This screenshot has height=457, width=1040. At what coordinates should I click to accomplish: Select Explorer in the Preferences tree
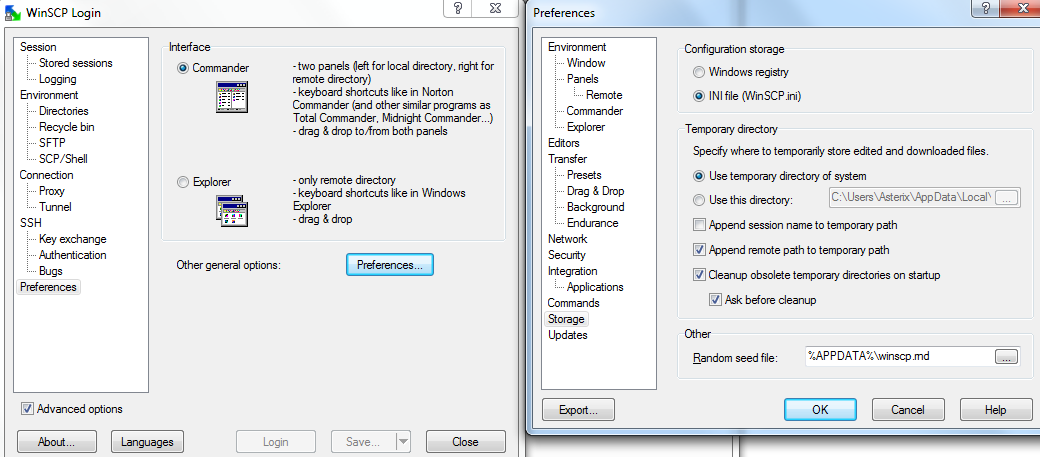(x=586, y=127)
